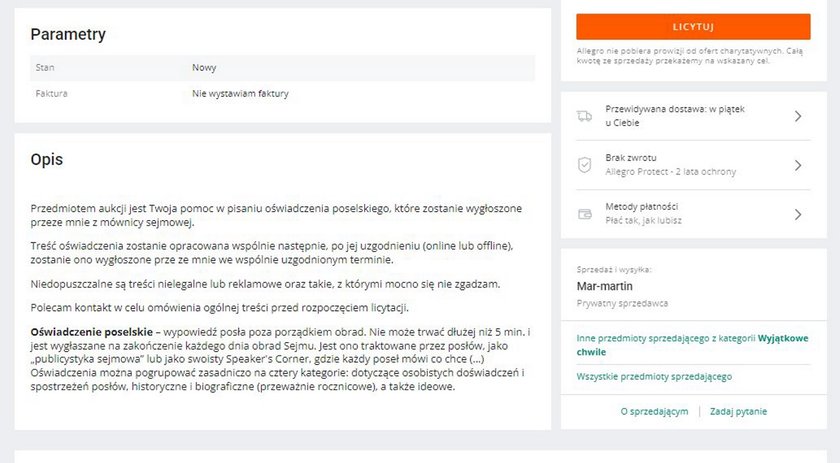Click the O sprzedającym link
This screenshot has height=463, width=840.
point(654,412)
